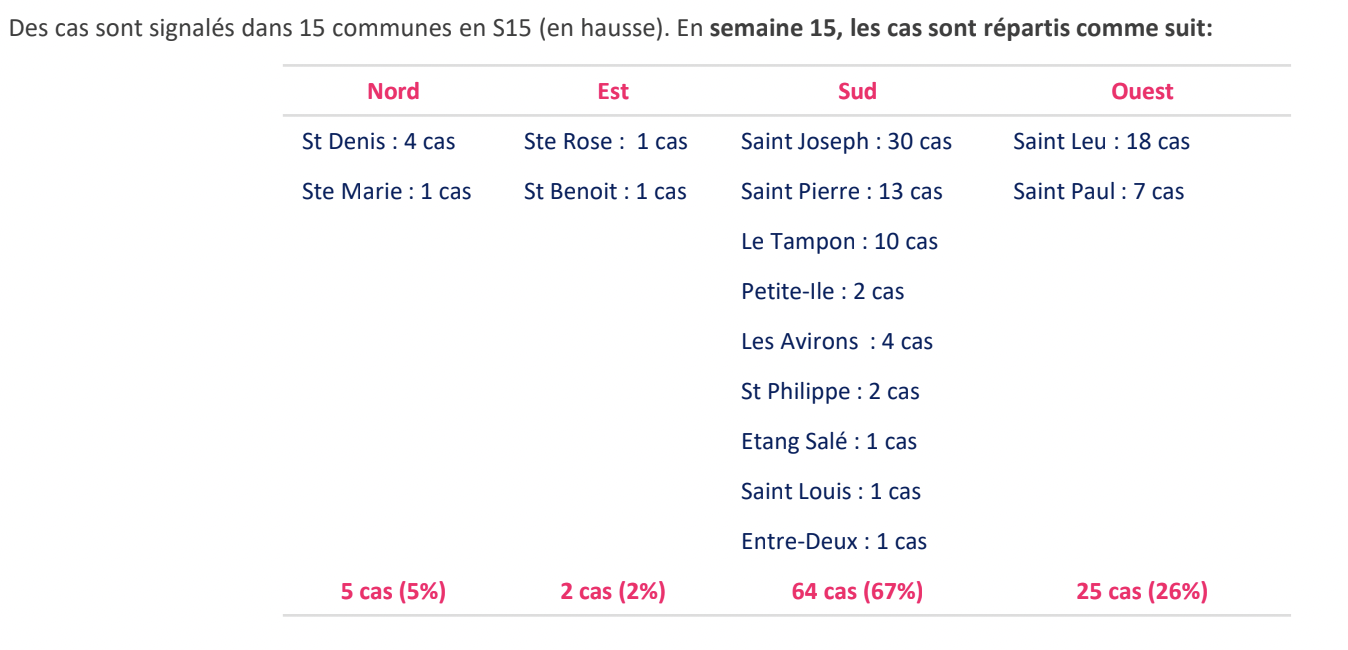Select the Ouest column header
Viewport: 1348px width, 650px height.
point(1142,91)
